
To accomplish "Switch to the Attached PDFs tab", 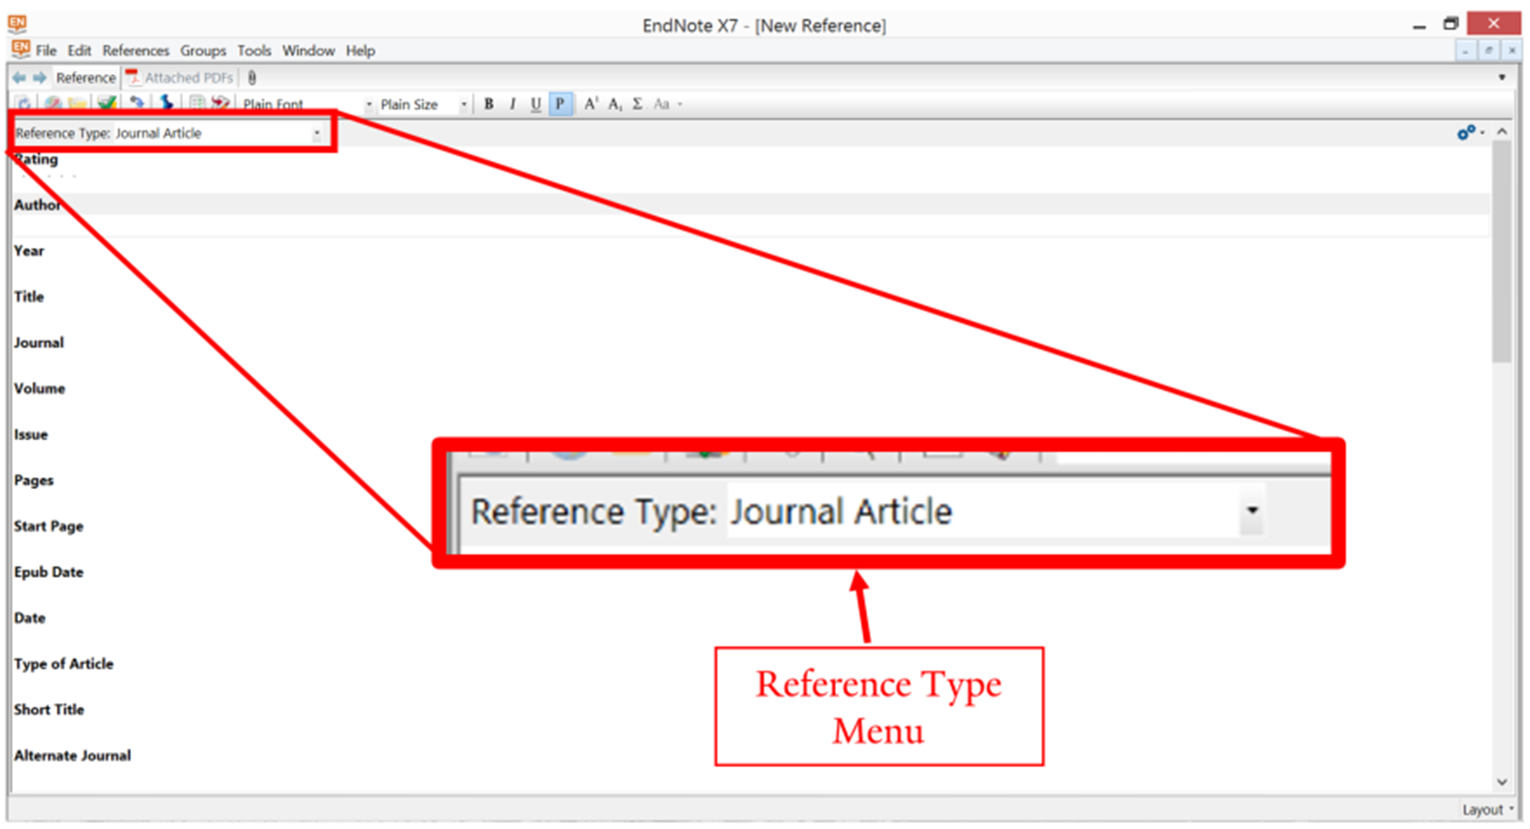I will [180, 78].
